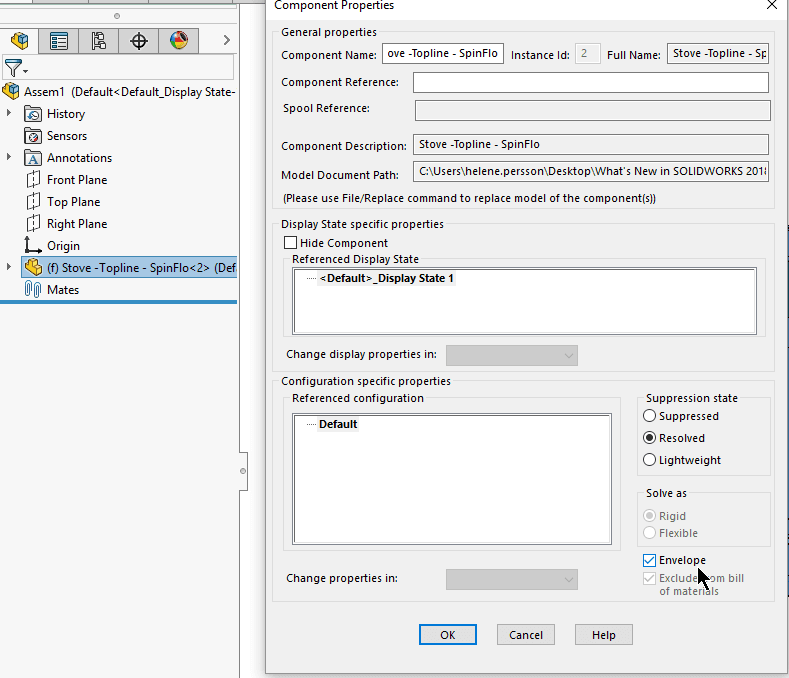Image resolution: width=789 pixels, height=678 pixels.
Task: Select the Mates folder icon
Action: (x=32, y=290)
